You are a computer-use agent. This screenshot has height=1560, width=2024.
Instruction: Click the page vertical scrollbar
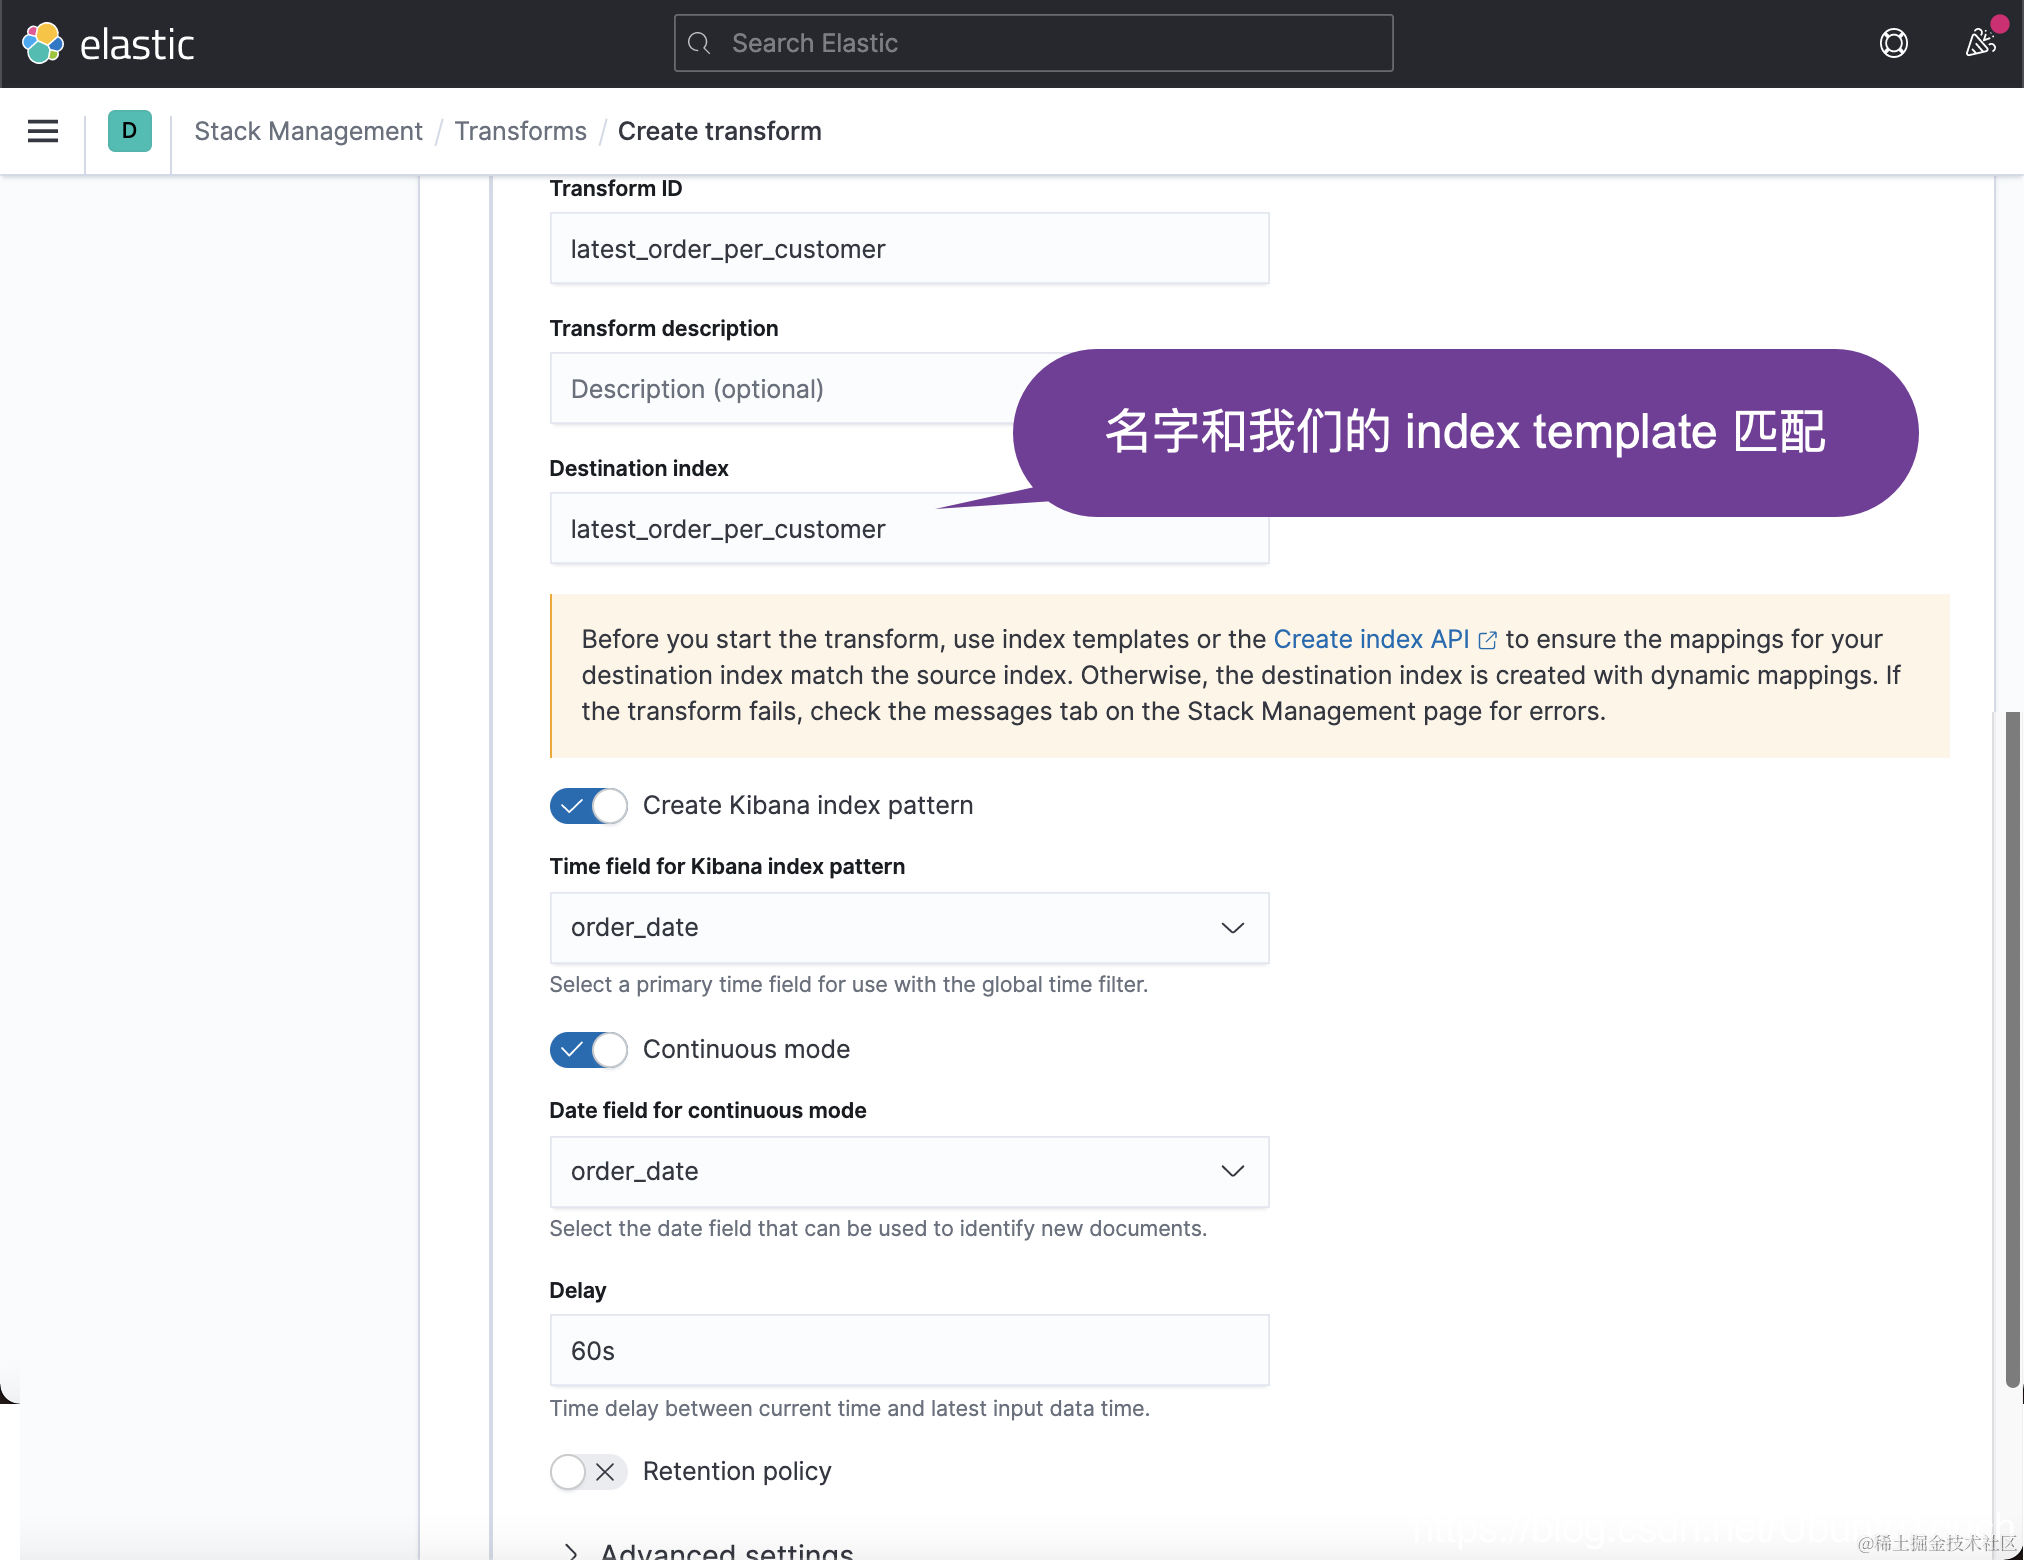[2012, 1050]
